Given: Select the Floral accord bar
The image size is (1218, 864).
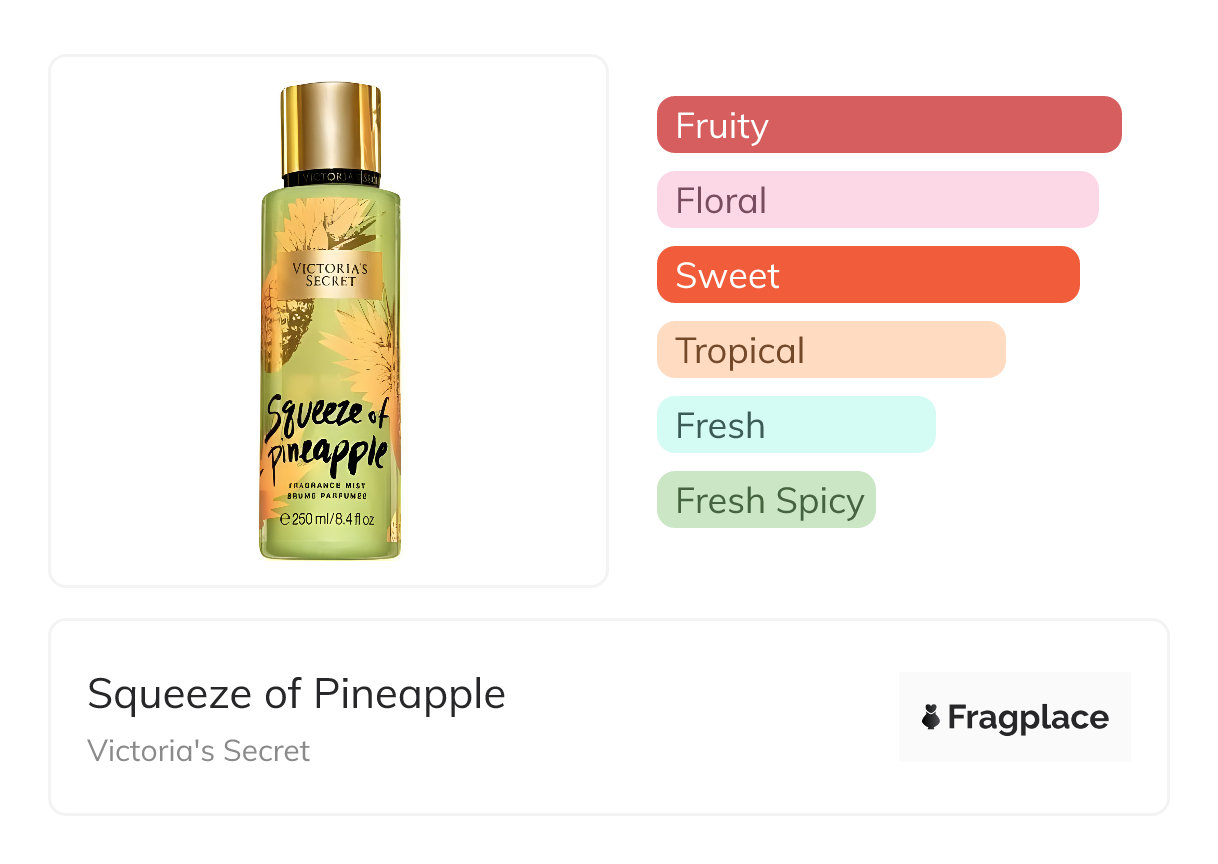Looking at the screenshot, I should pyautogui.click(x=877, y=200).
